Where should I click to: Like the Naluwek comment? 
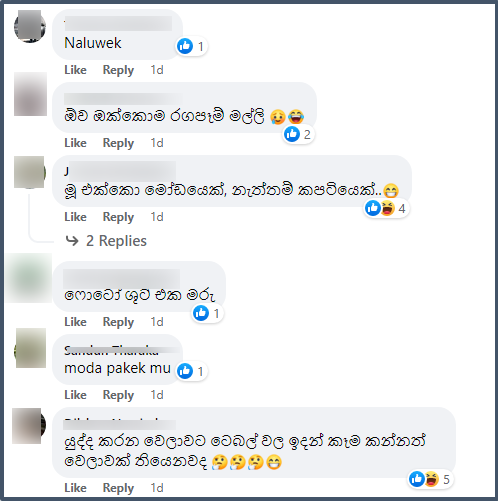pyautogui.click(x=75, y=70)
